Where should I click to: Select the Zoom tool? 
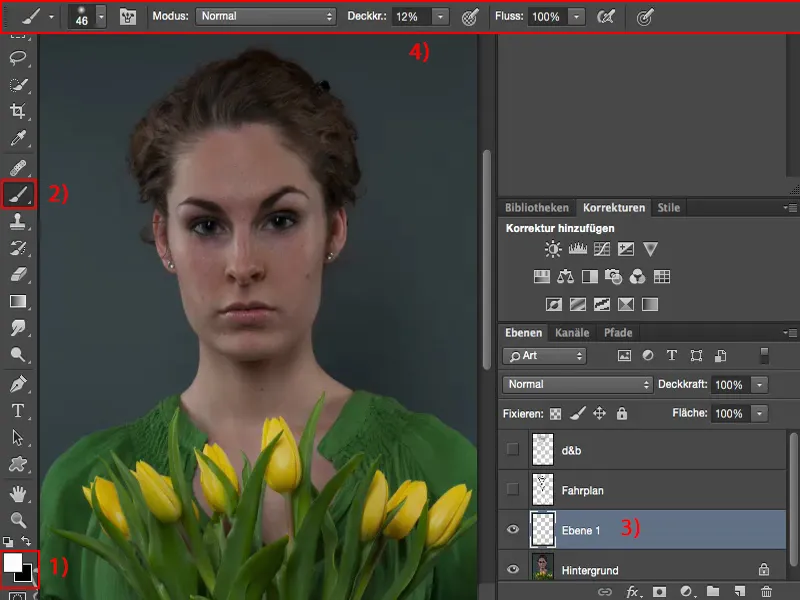click(18, 520)
